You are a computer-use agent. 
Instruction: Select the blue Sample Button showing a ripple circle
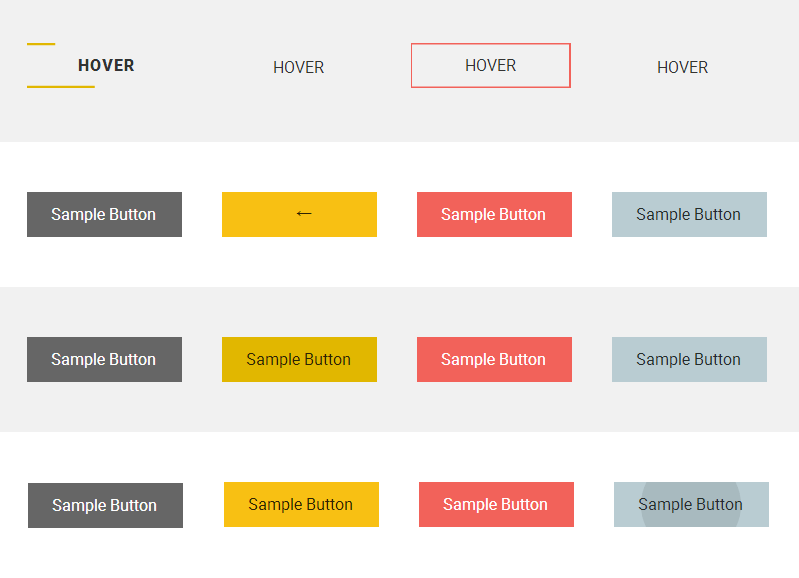691,504
